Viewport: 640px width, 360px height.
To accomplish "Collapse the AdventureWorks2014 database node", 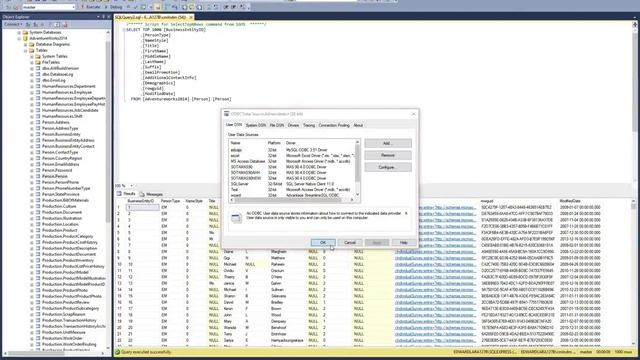I will tap(19, 38).
